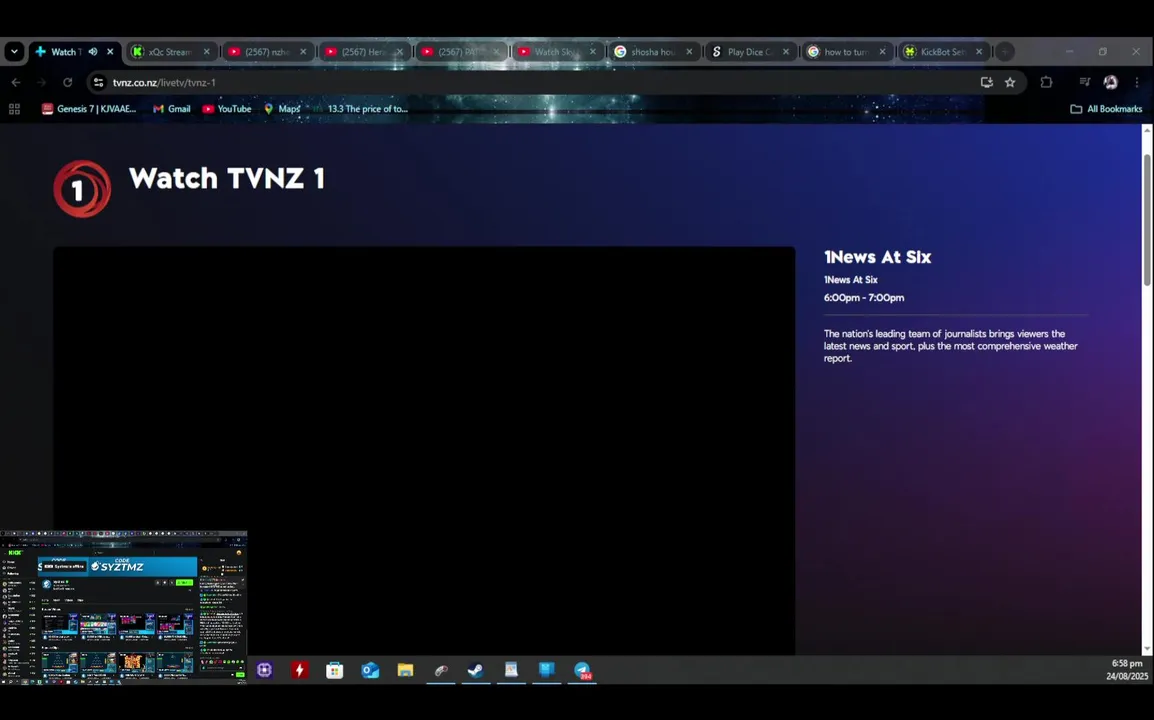Open the Chrome profile avatar
This screenshot has height=720, width=1154.
[1111, 82]
